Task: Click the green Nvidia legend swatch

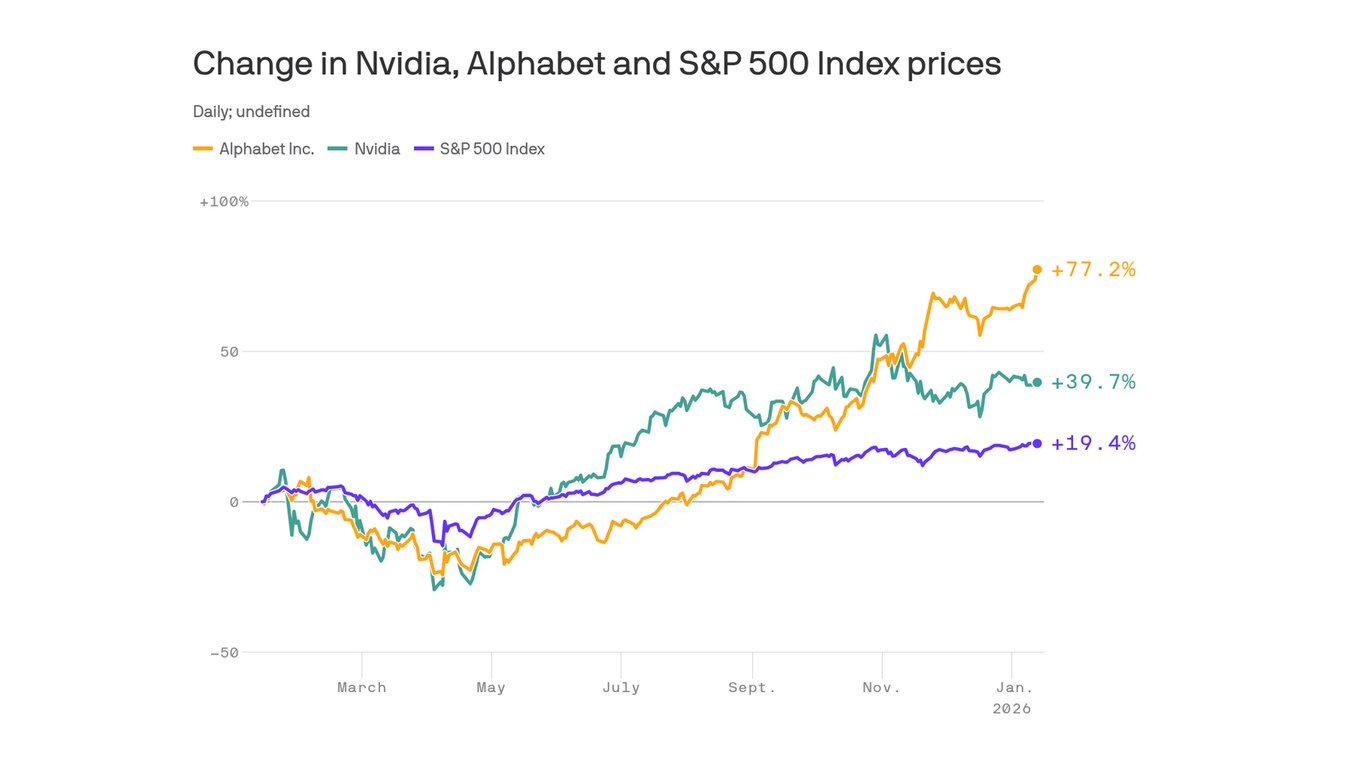Action: tap(337, 149)
